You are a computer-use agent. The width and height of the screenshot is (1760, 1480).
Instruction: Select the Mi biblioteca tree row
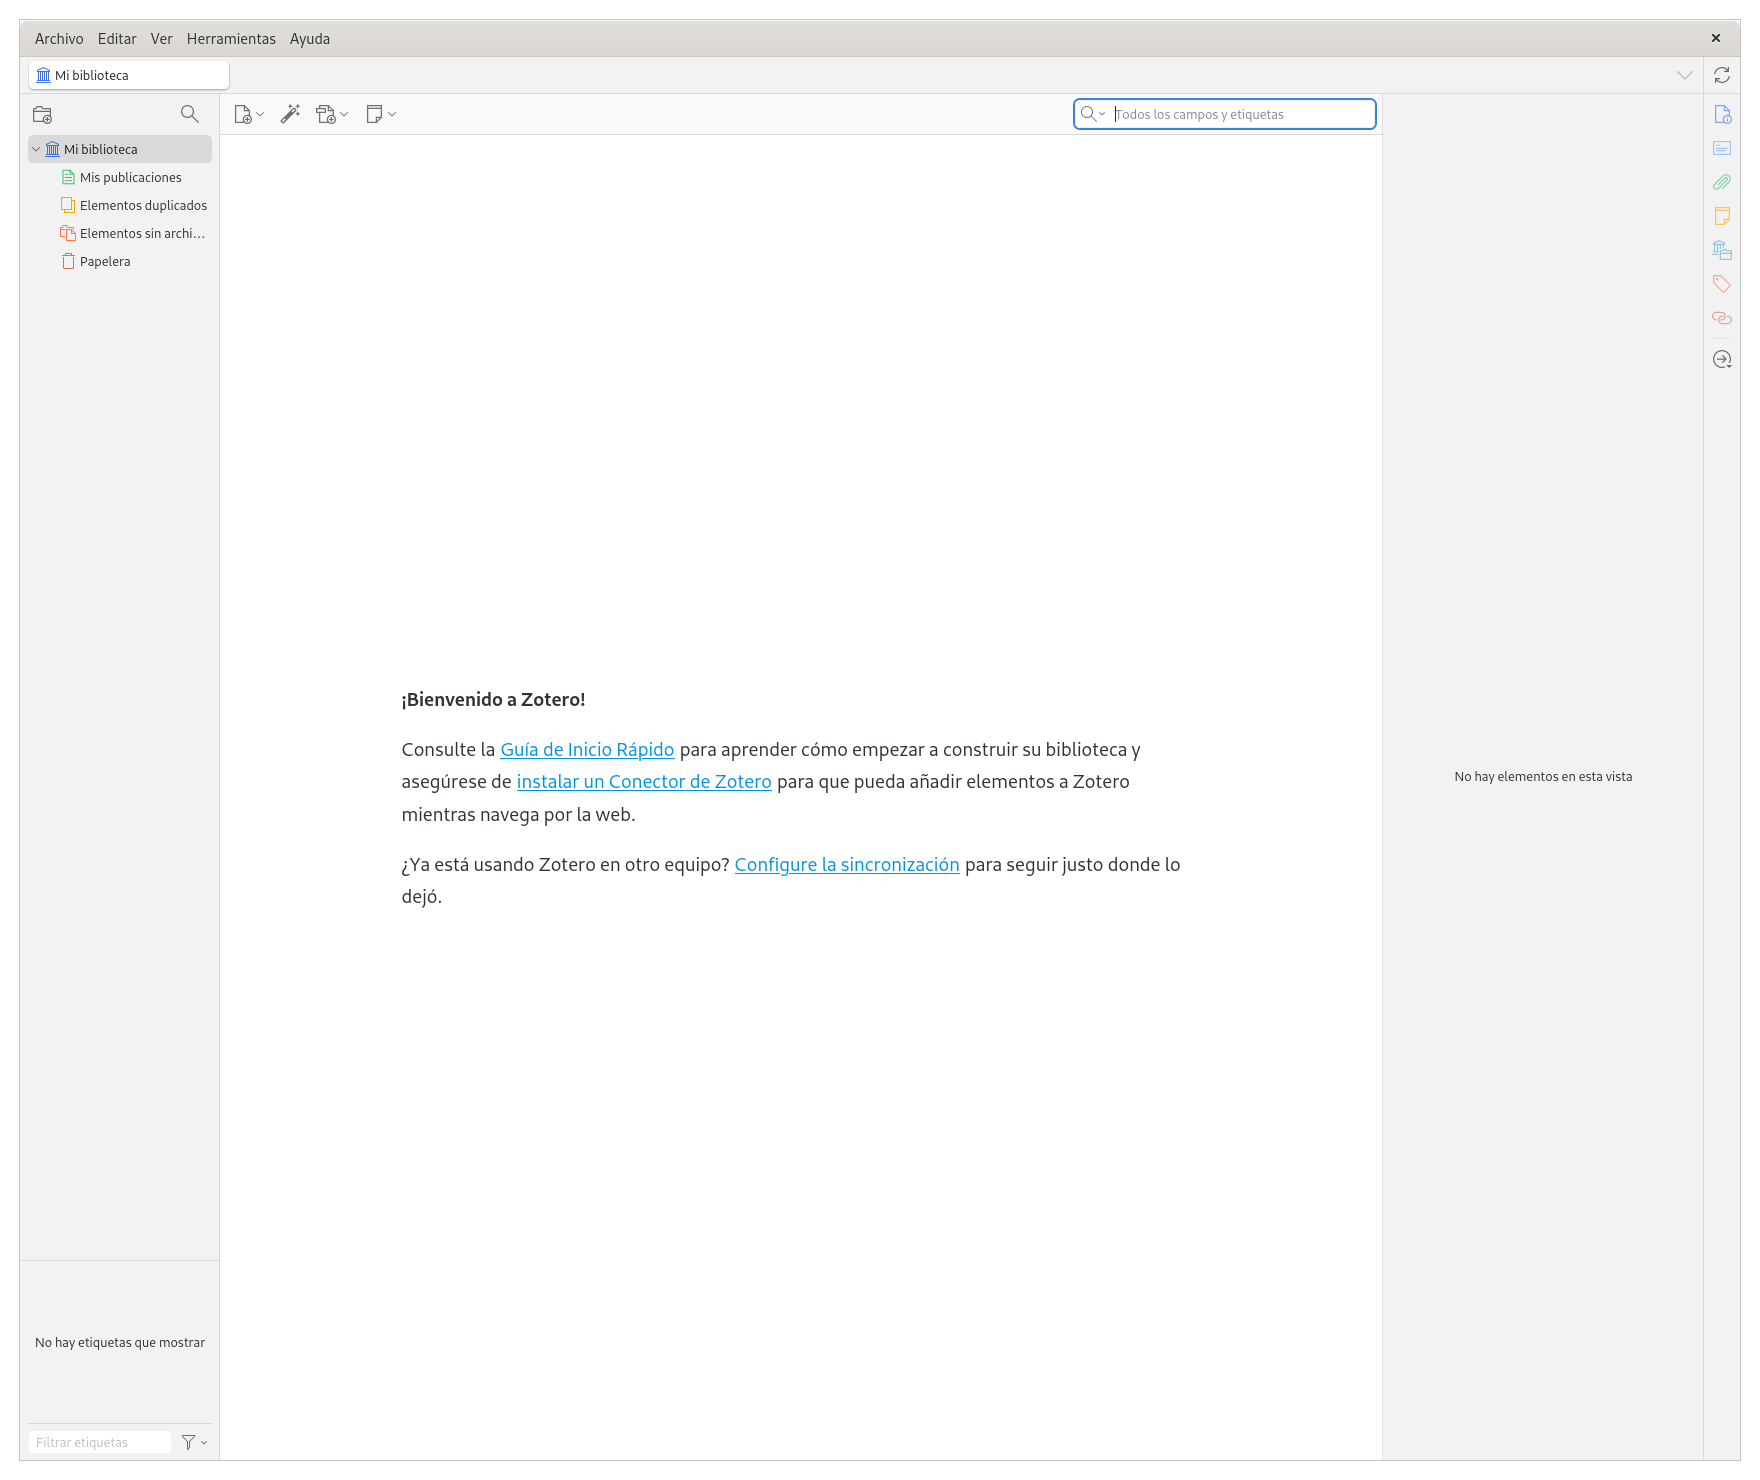coord(120,149)
